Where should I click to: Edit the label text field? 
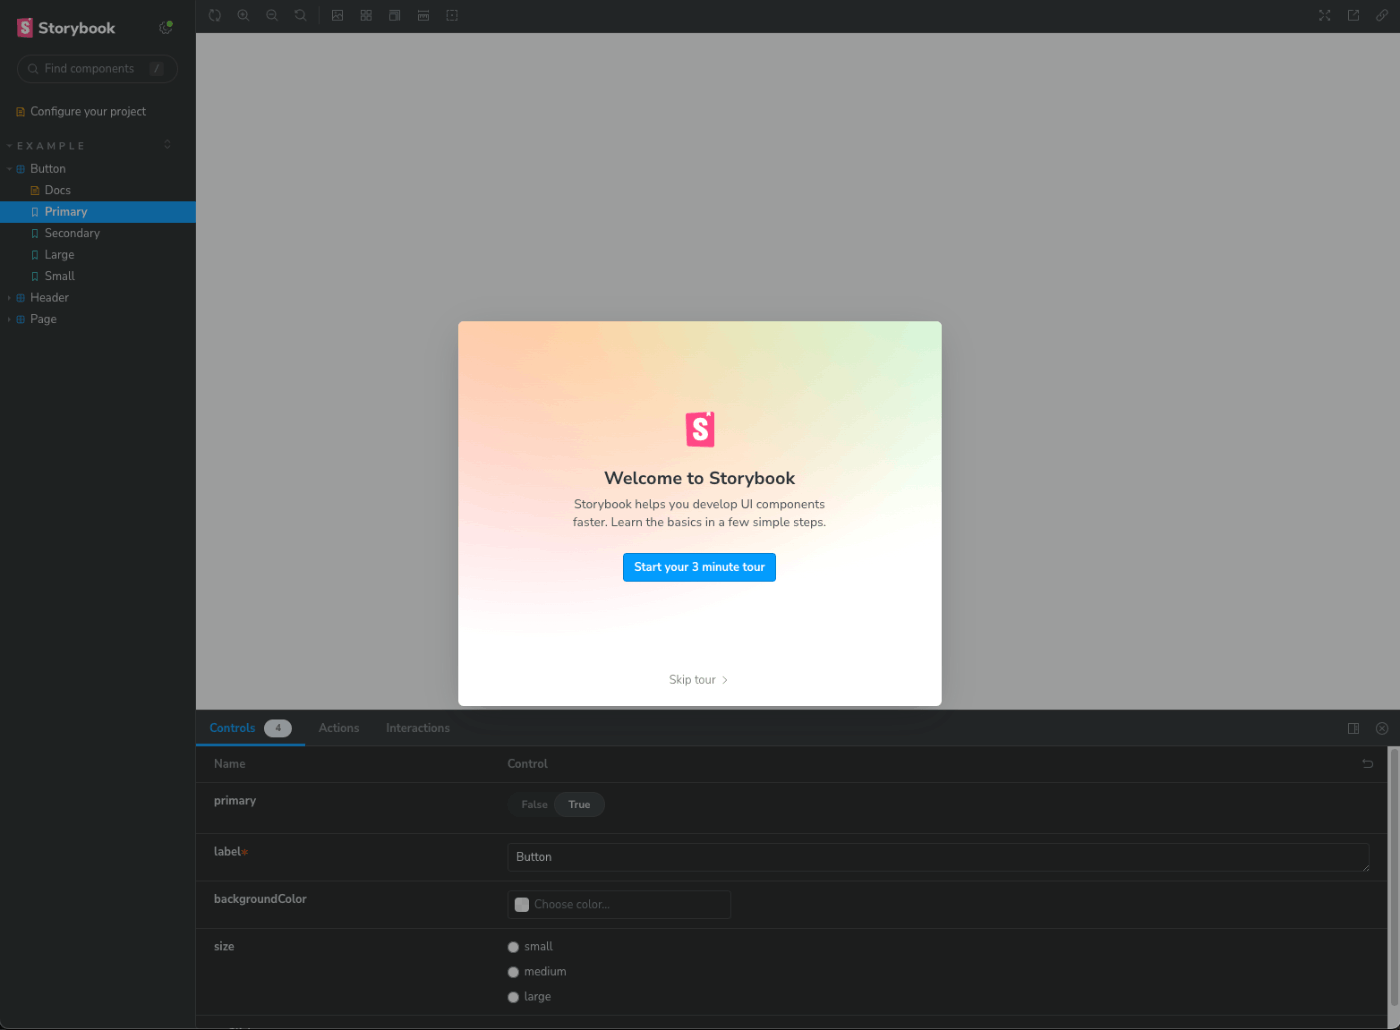[938, 857]
